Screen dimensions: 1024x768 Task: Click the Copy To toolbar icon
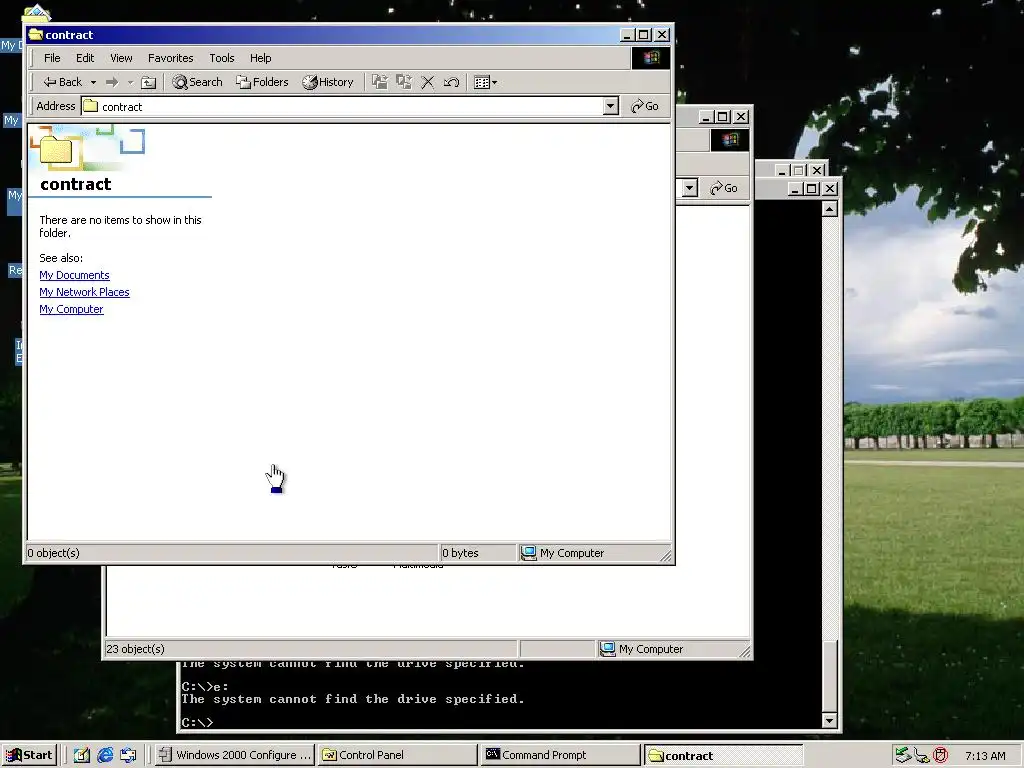point(404,82)
